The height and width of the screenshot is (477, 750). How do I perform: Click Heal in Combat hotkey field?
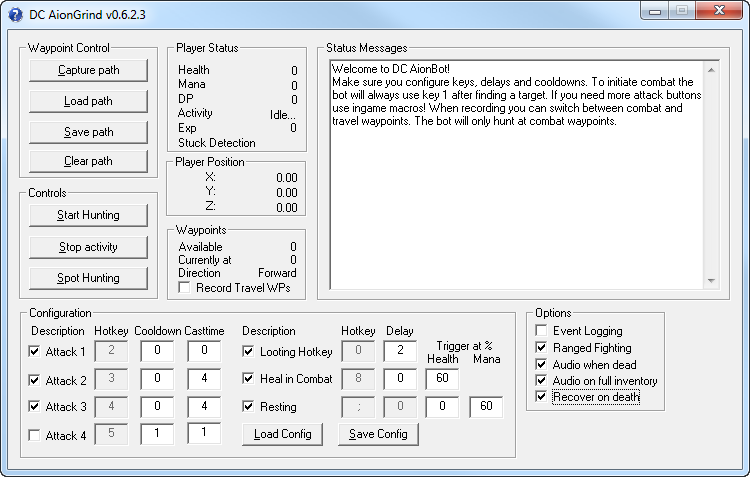pos(358,379)
